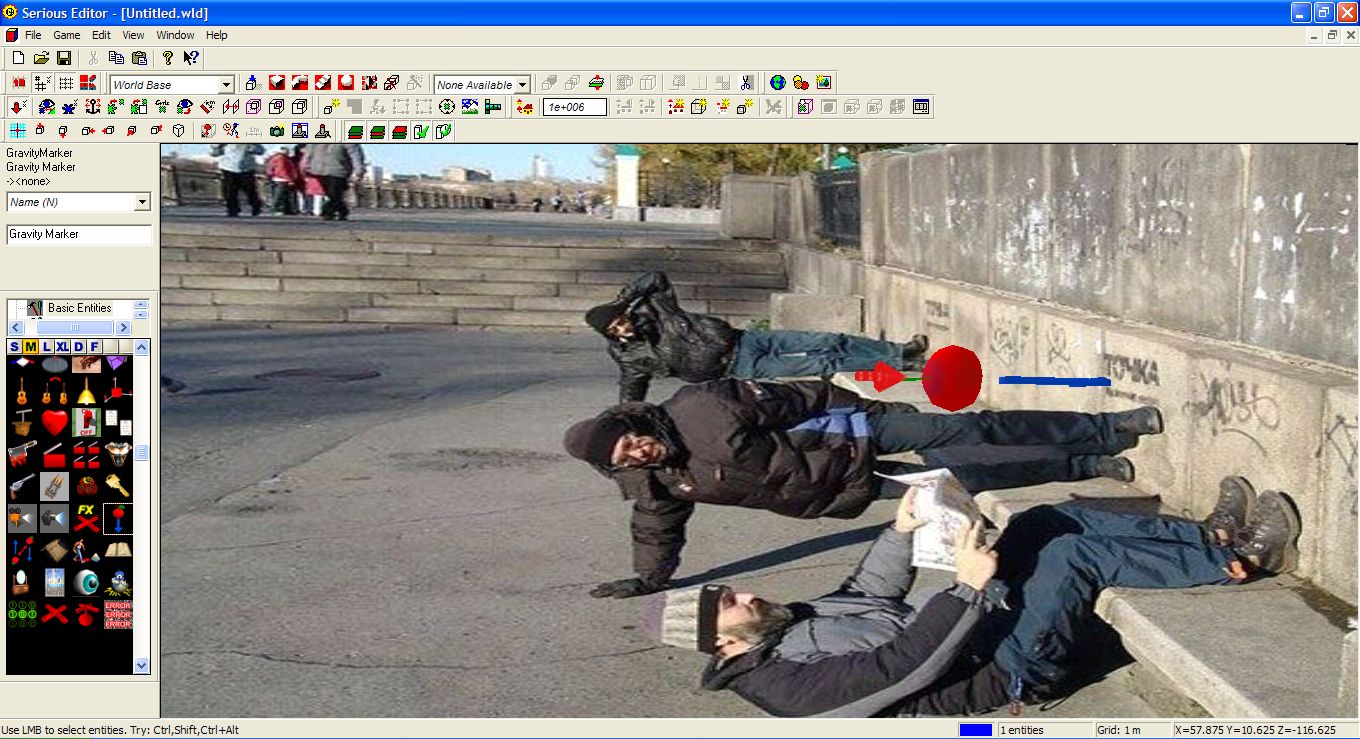Toggle the D view button in the browser
Viewport: 1360px width, 739px height.
pyautogui.click(x=79, y=347)
